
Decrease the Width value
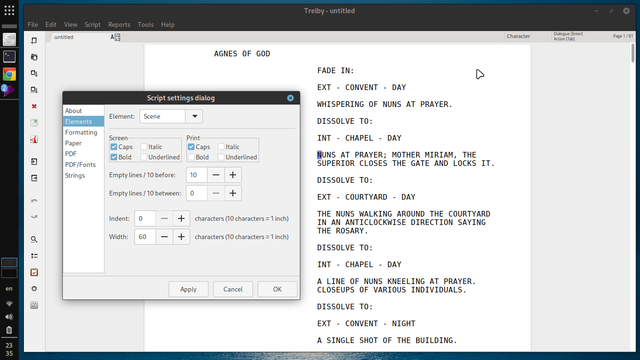click(x=164, y=237)
